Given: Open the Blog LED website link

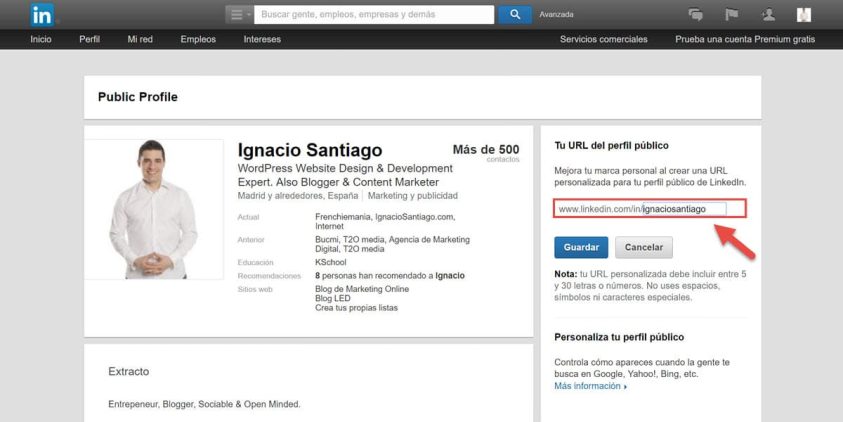Looking at the screenshot, I should [332, 298].
